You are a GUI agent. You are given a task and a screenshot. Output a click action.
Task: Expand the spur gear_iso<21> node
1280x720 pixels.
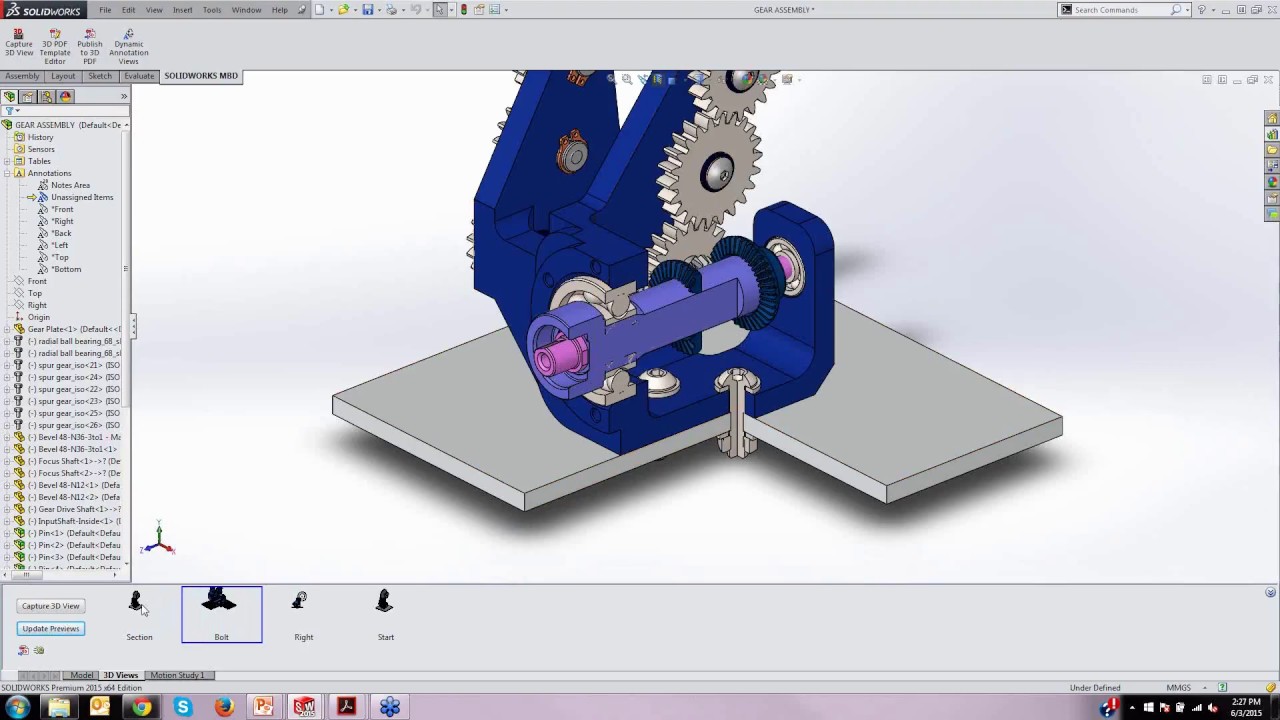click(7, 365)
